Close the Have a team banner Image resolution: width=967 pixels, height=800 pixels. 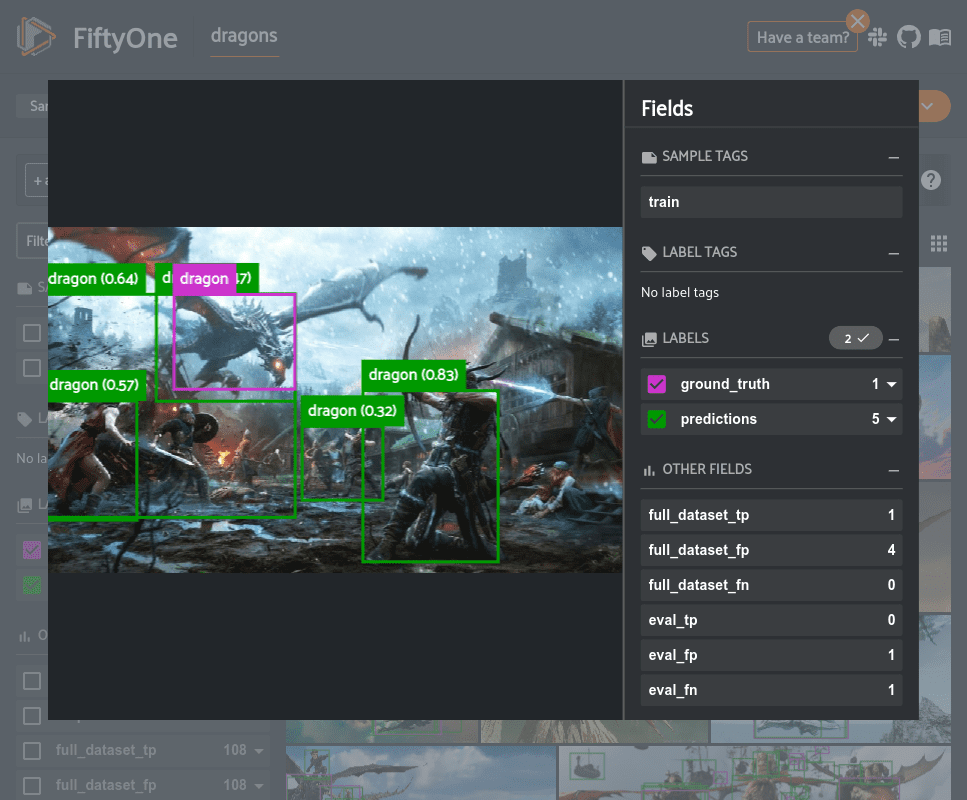point(857,22)
